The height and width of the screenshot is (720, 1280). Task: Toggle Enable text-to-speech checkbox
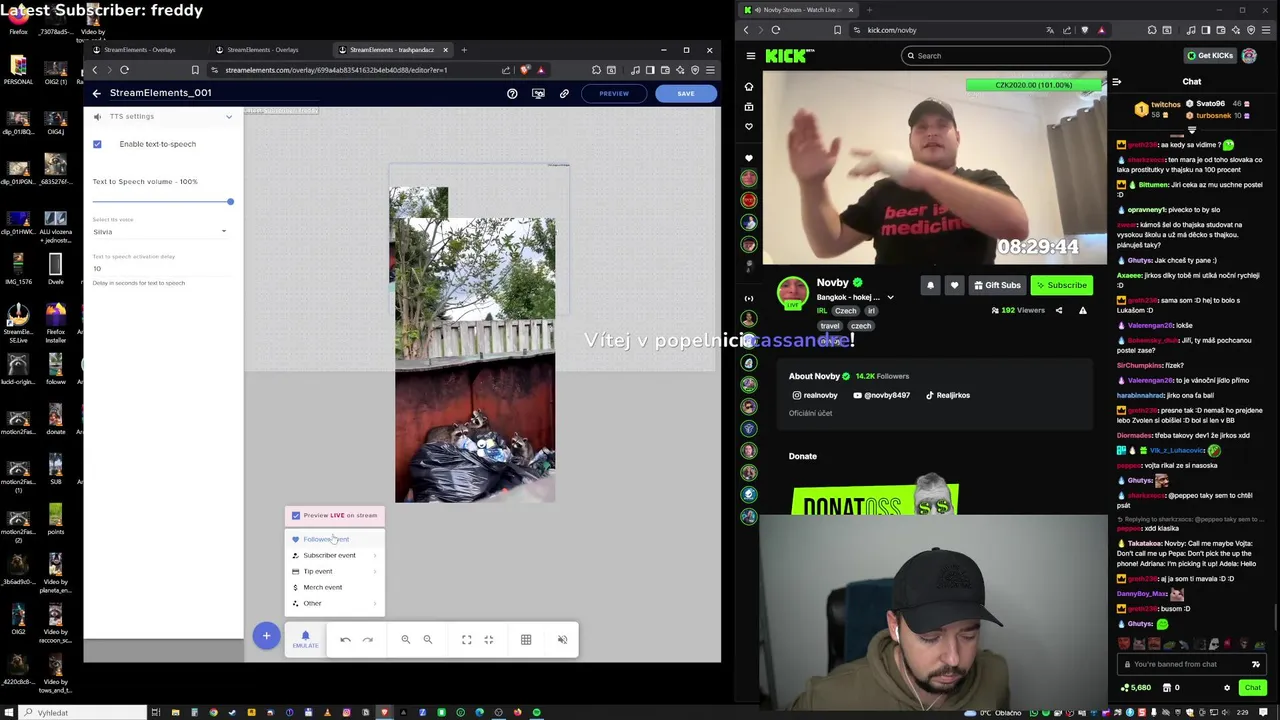pyautogui.click(x=97, y=144)
